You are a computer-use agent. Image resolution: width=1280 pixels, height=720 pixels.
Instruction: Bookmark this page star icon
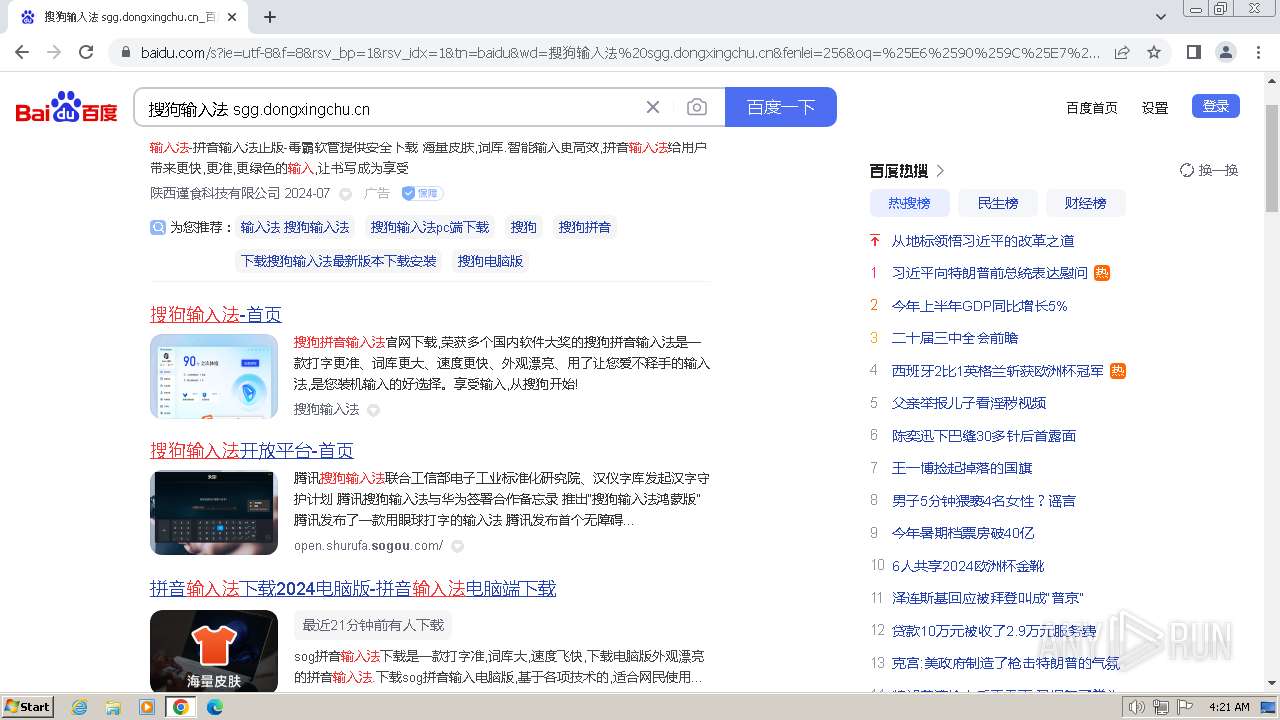click(x=1154, y=52)
